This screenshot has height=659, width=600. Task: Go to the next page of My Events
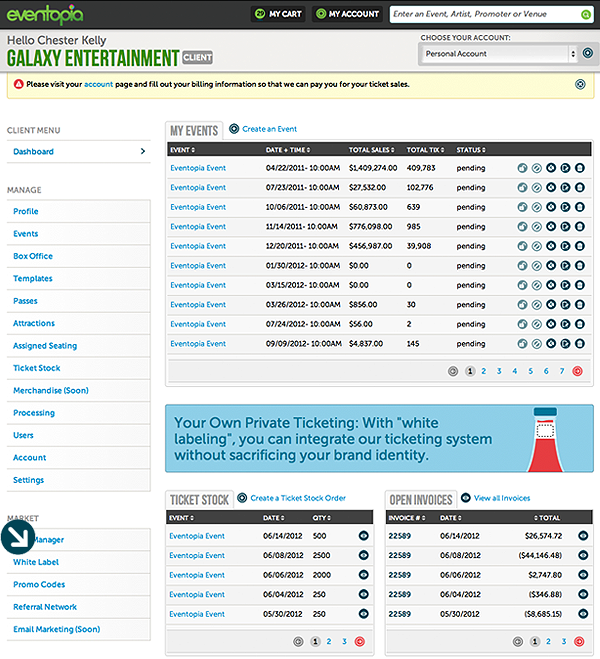578,371
